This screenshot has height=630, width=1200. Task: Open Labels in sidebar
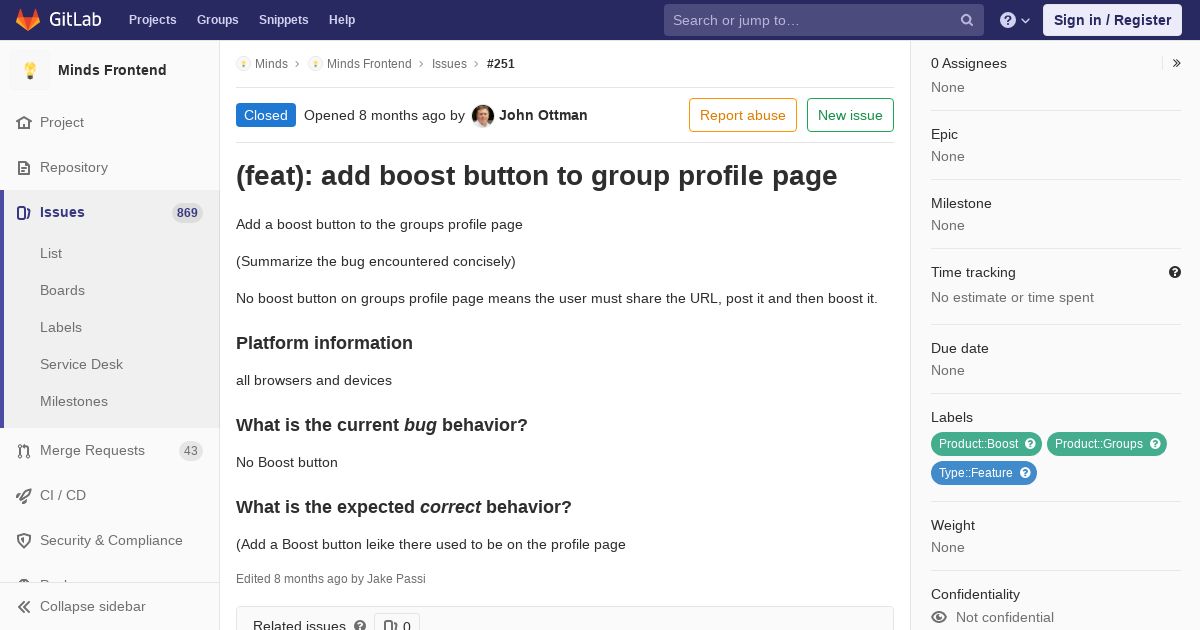[x=61, y=328]
